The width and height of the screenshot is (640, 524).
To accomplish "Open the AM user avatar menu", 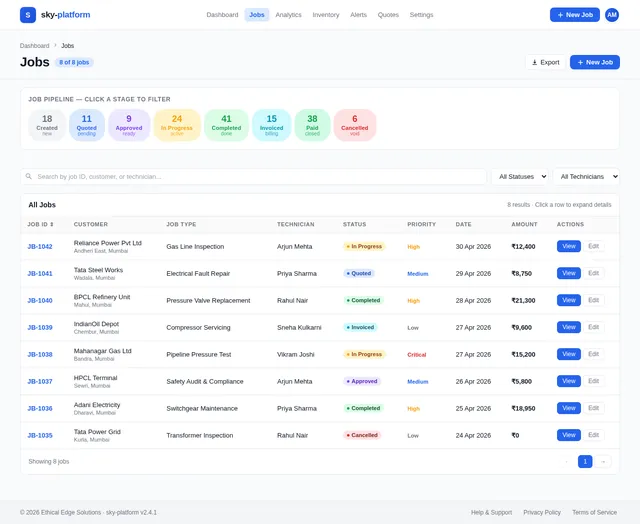I will click(611, 15).
